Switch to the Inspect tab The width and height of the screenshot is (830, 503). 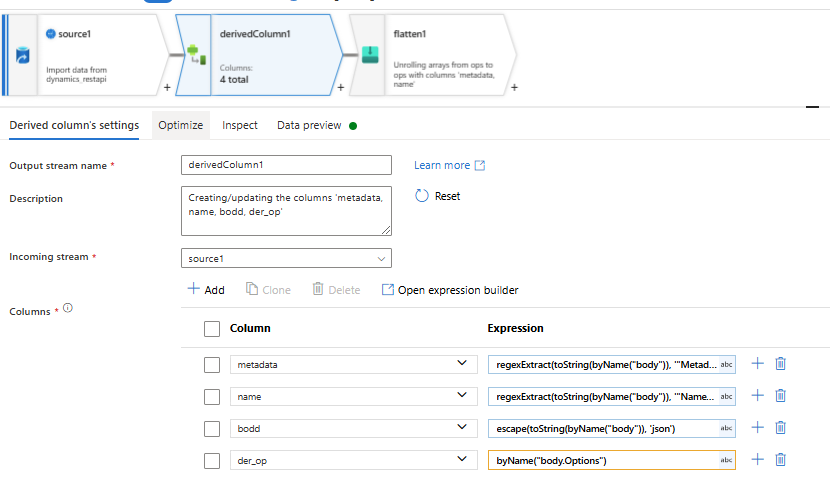[240, 125]
